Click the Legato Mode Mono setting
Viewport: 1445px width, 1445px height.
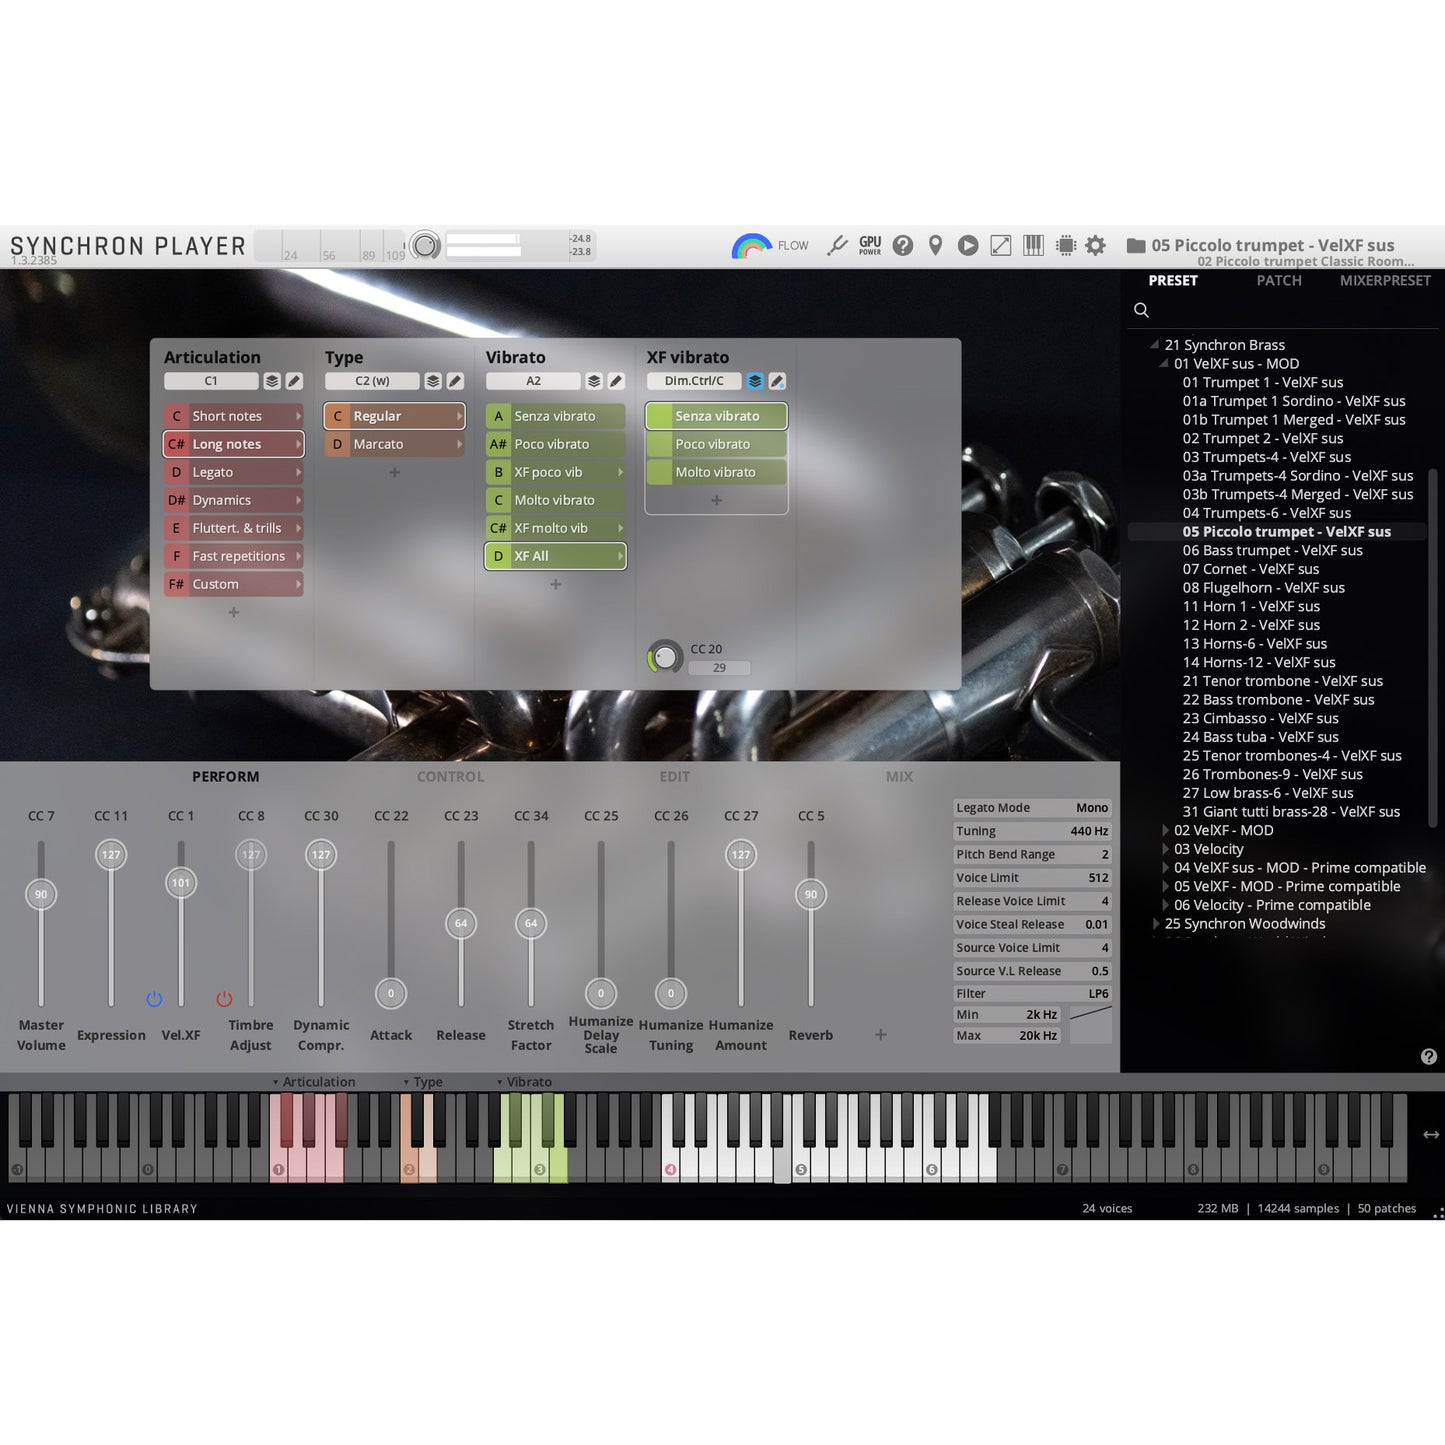point(1032,808)
